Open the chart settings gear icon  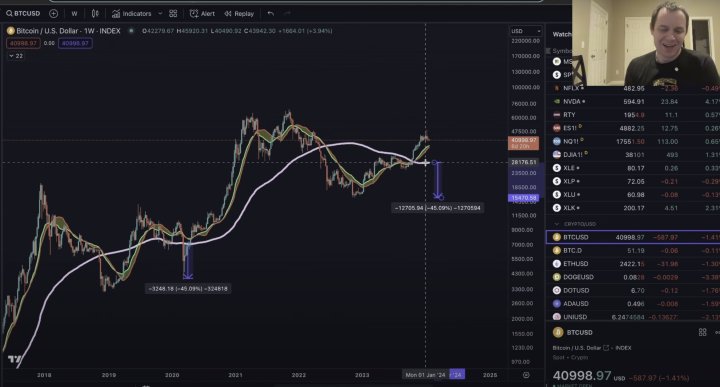pyautogui.click(x=526, y=375)
